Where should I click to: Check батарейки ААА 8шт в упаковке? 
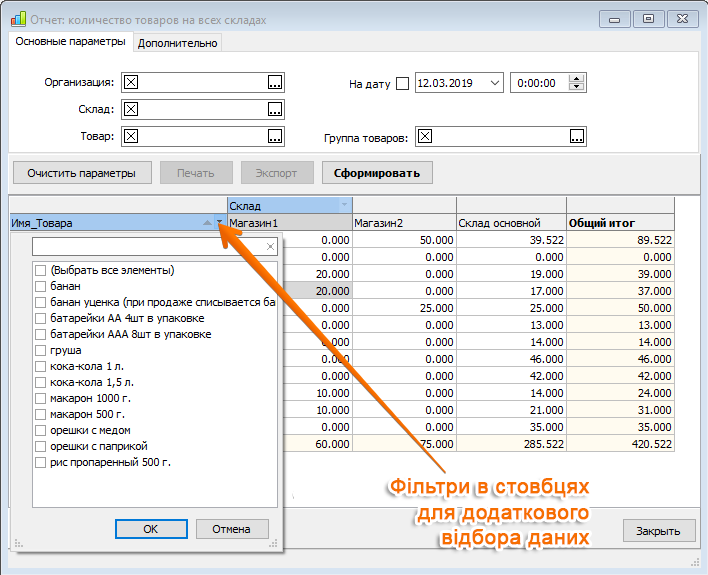(40, 334)
